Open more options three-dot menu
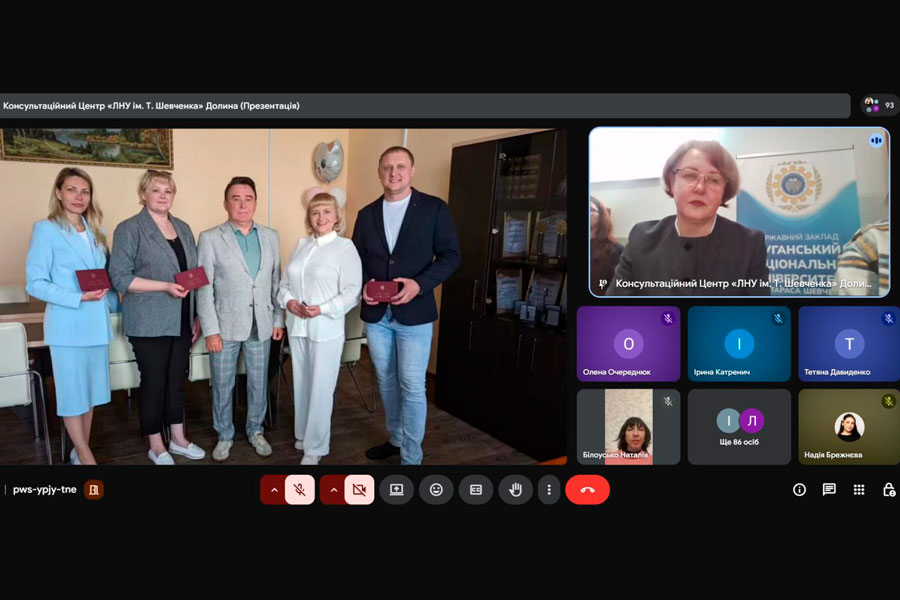 [549, 490]
